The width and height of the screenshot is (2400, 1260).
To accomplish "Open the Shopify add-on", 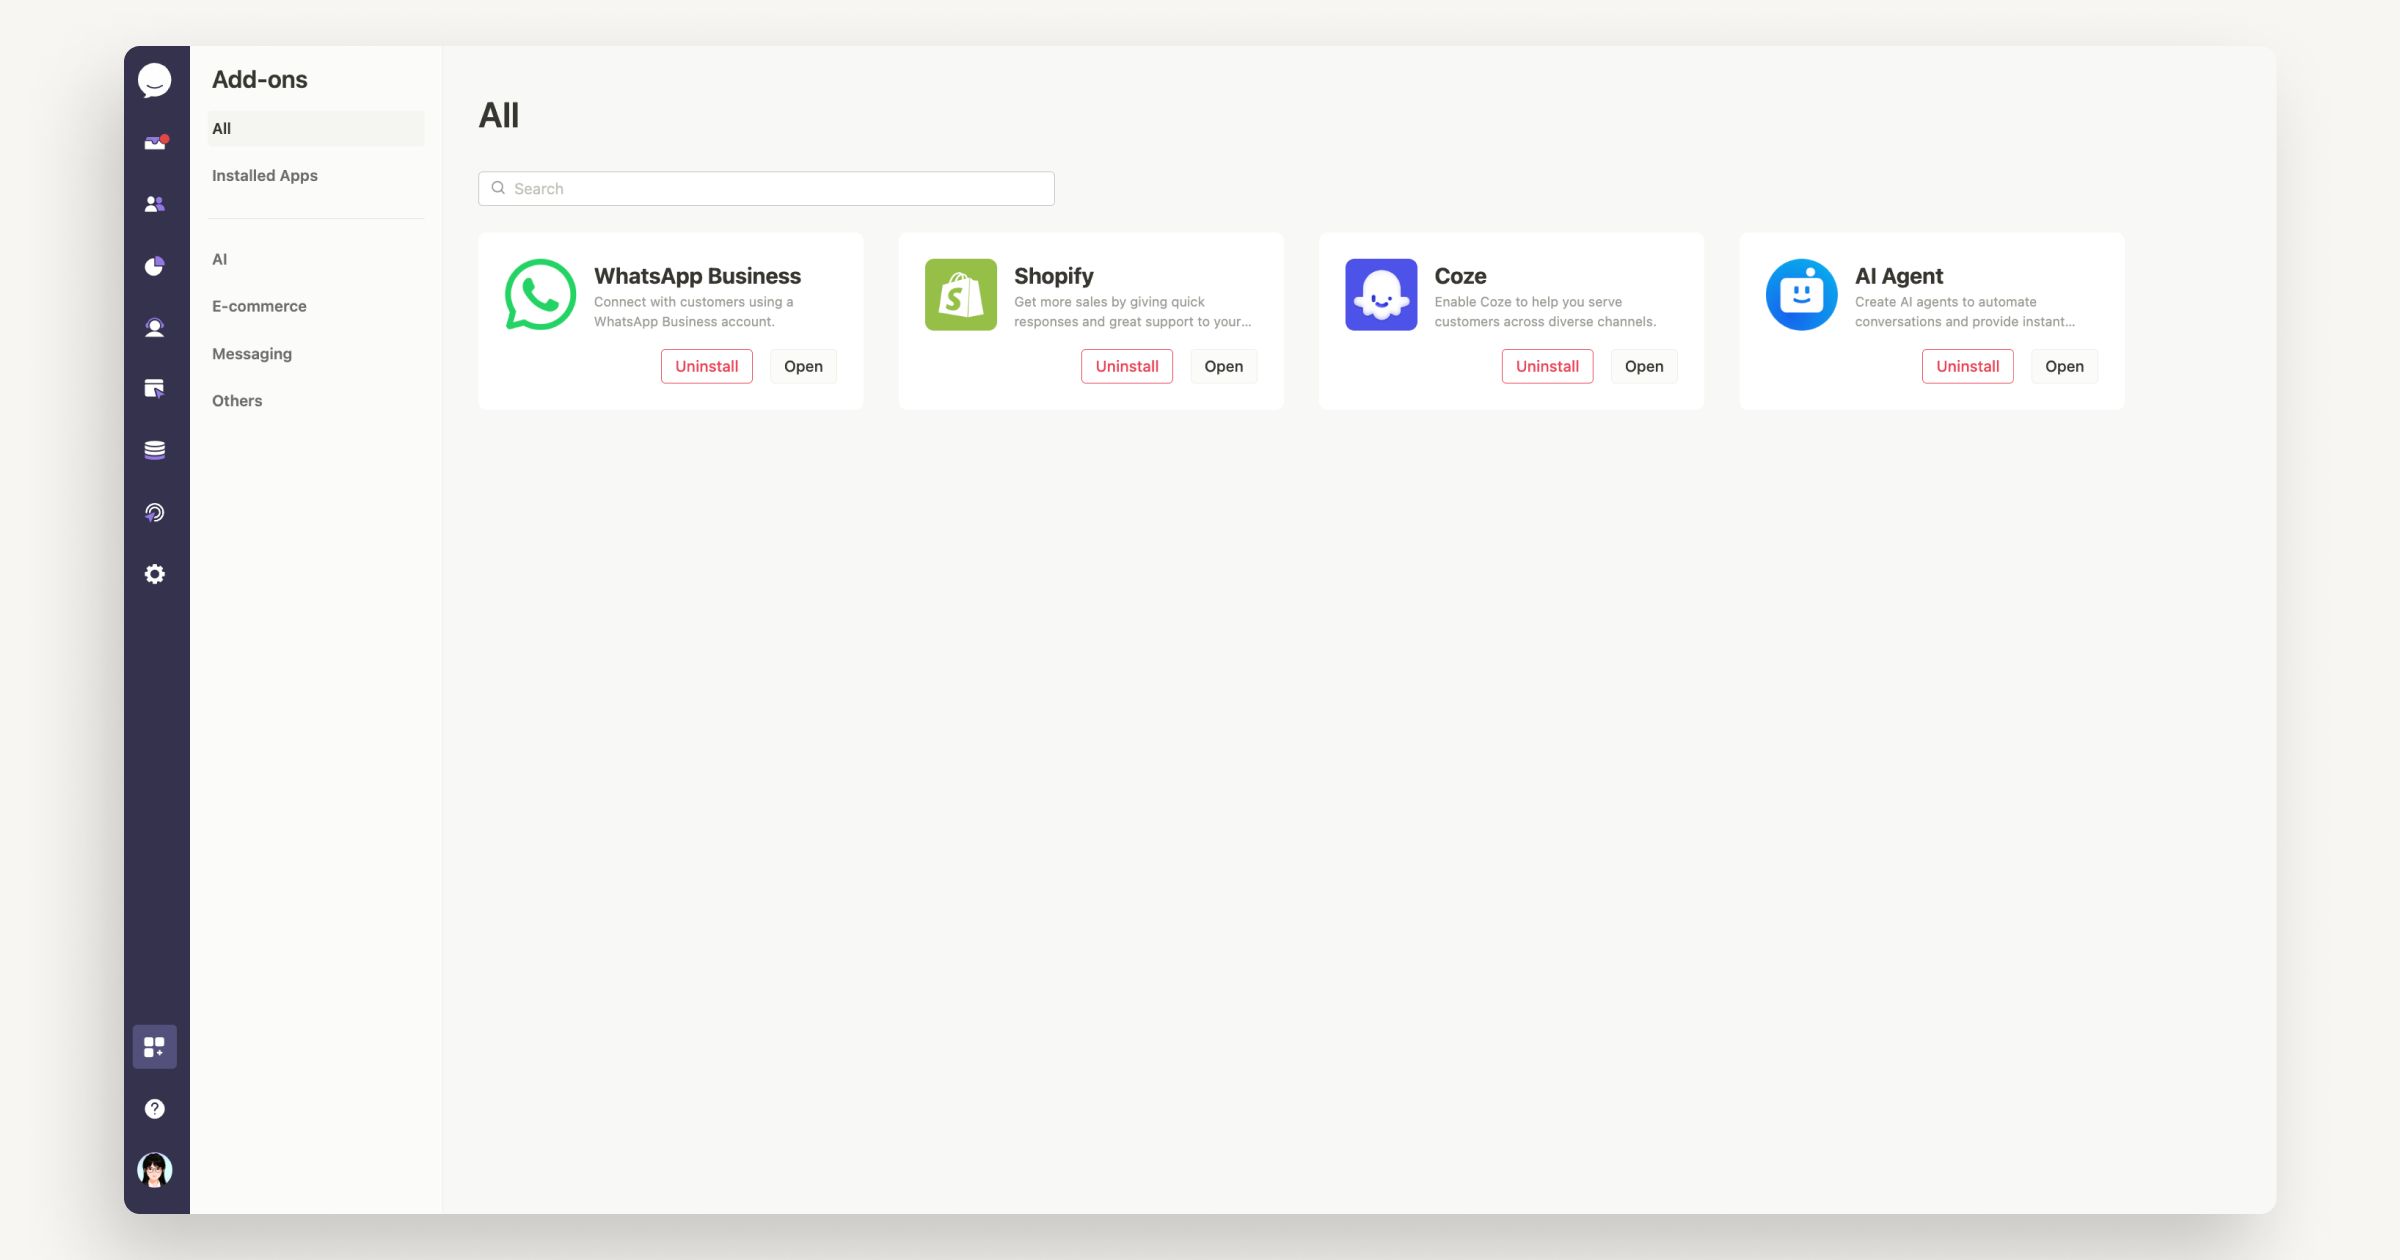I will click(1222, 365).
